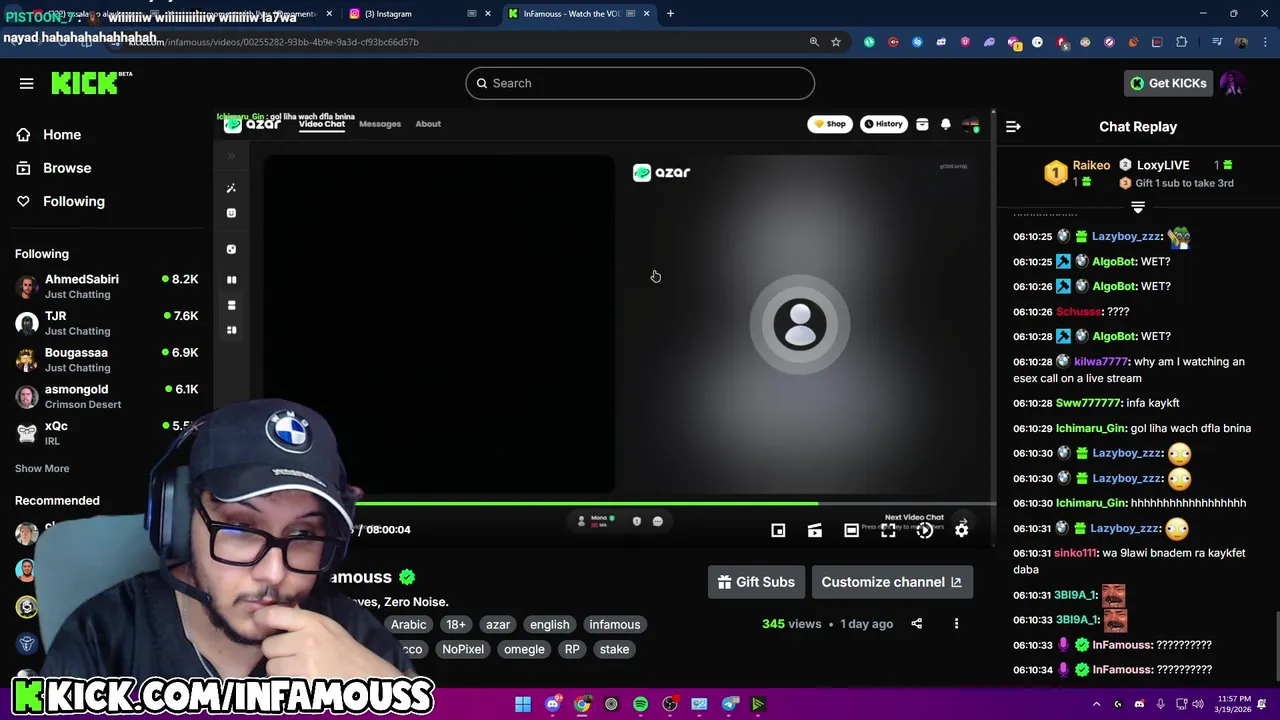This screenshot has height=720, width=1280.
Task: Open Chrome zoom magnifier icon
Action: [814, 42]
